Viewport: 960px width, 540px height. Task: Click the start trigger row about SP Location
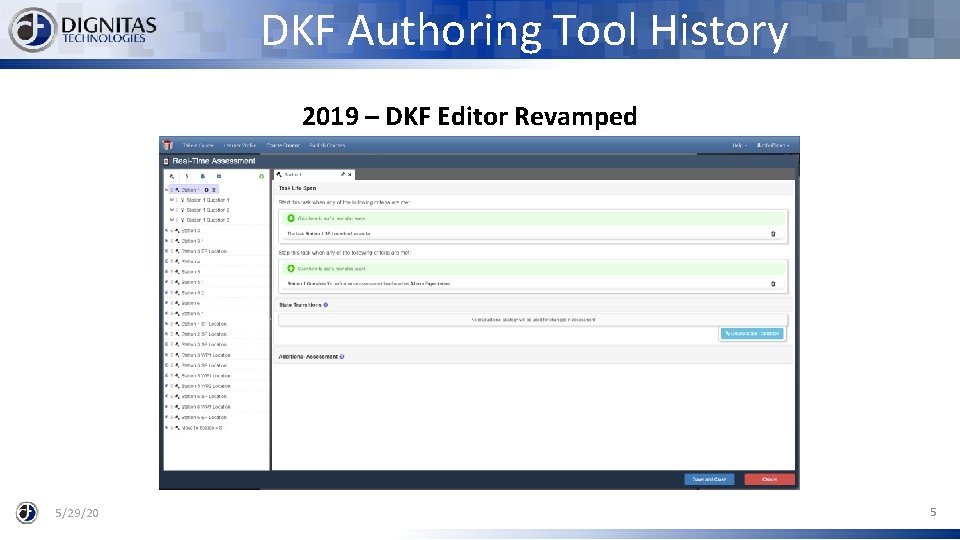point(533,233)
